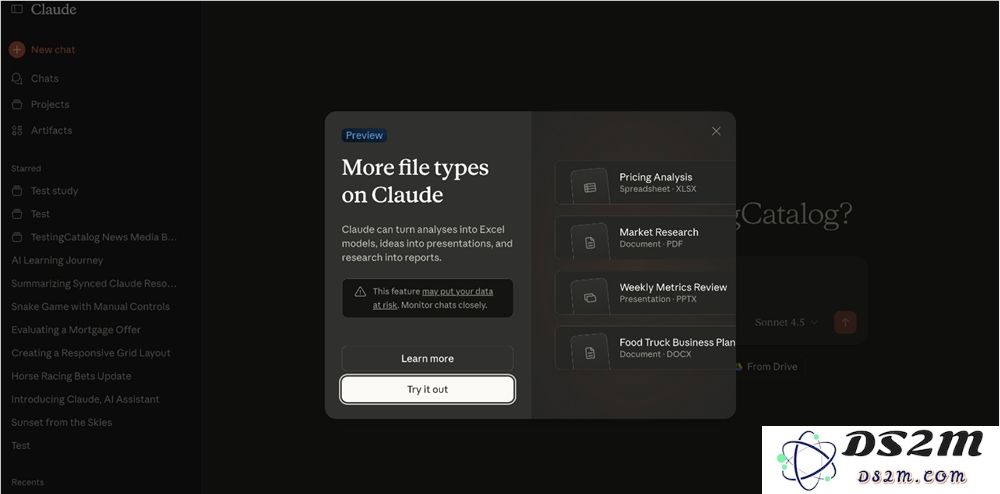Click the sidebar collapse icon beside Claude
This screenshot has width=1000, height=494.
(x=17, y=10)
